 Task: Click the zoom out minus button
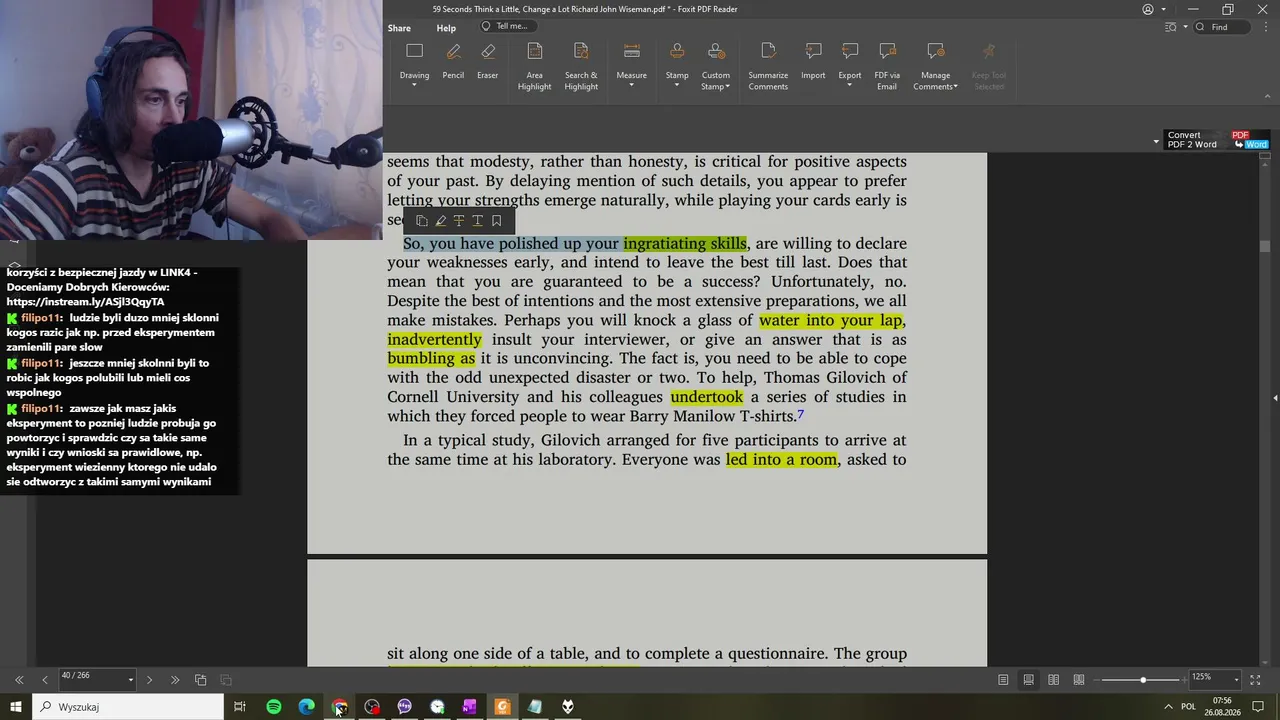1094,680
